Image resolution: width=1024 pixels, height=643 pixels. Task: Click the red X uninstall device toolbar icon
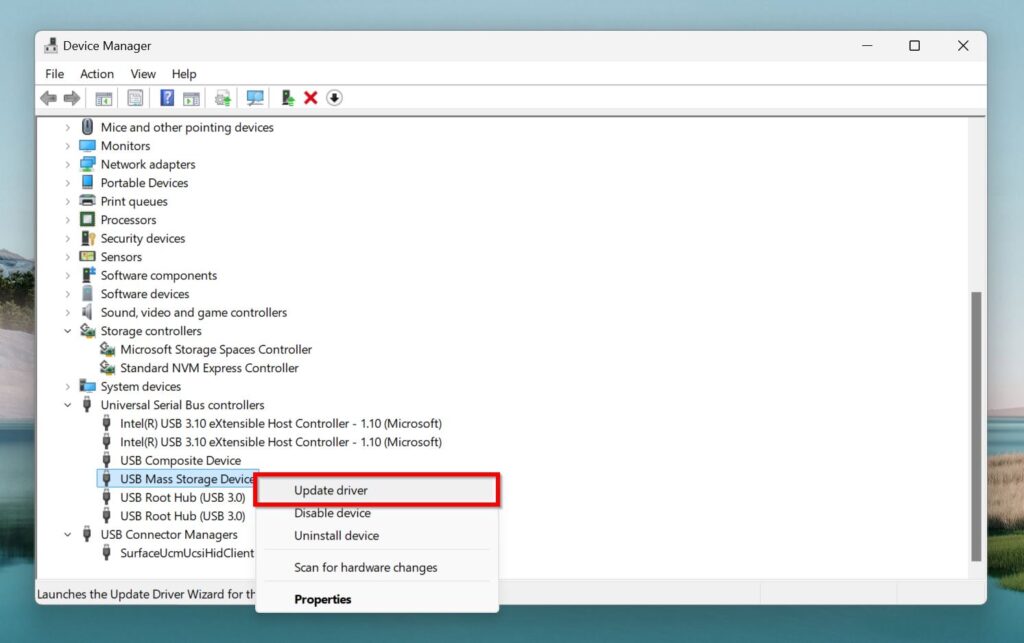[310, 98]
